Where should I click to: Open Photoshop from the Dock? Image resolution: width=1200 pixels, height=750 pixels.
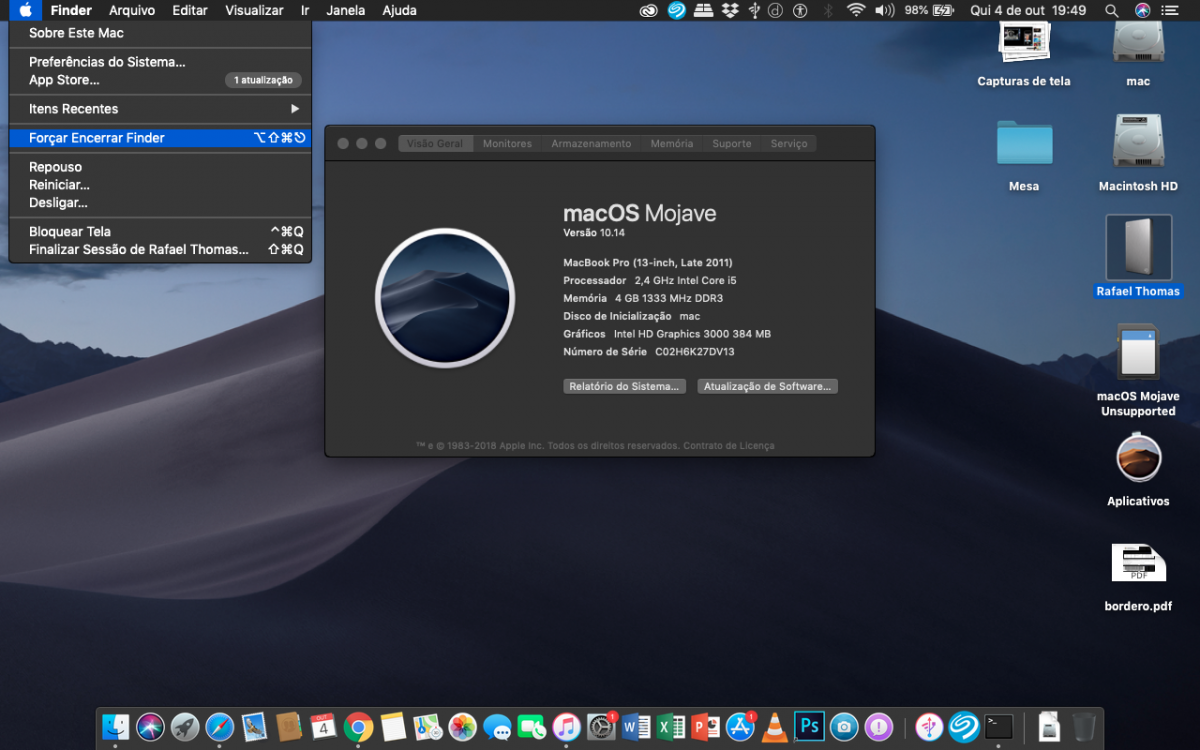coord(809,726)
